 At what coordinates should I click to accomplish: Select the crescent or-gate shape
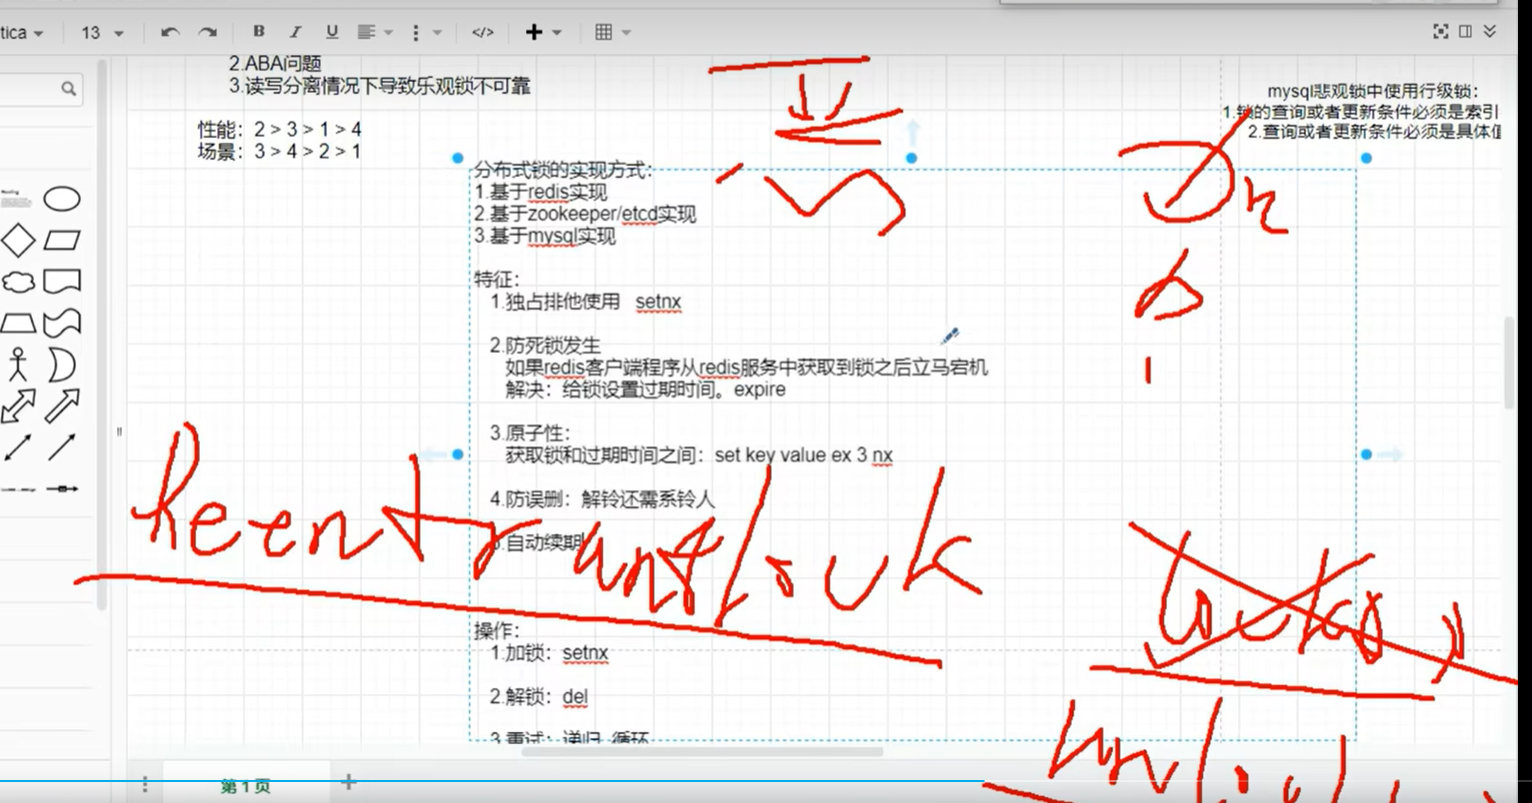pos(61,365)
